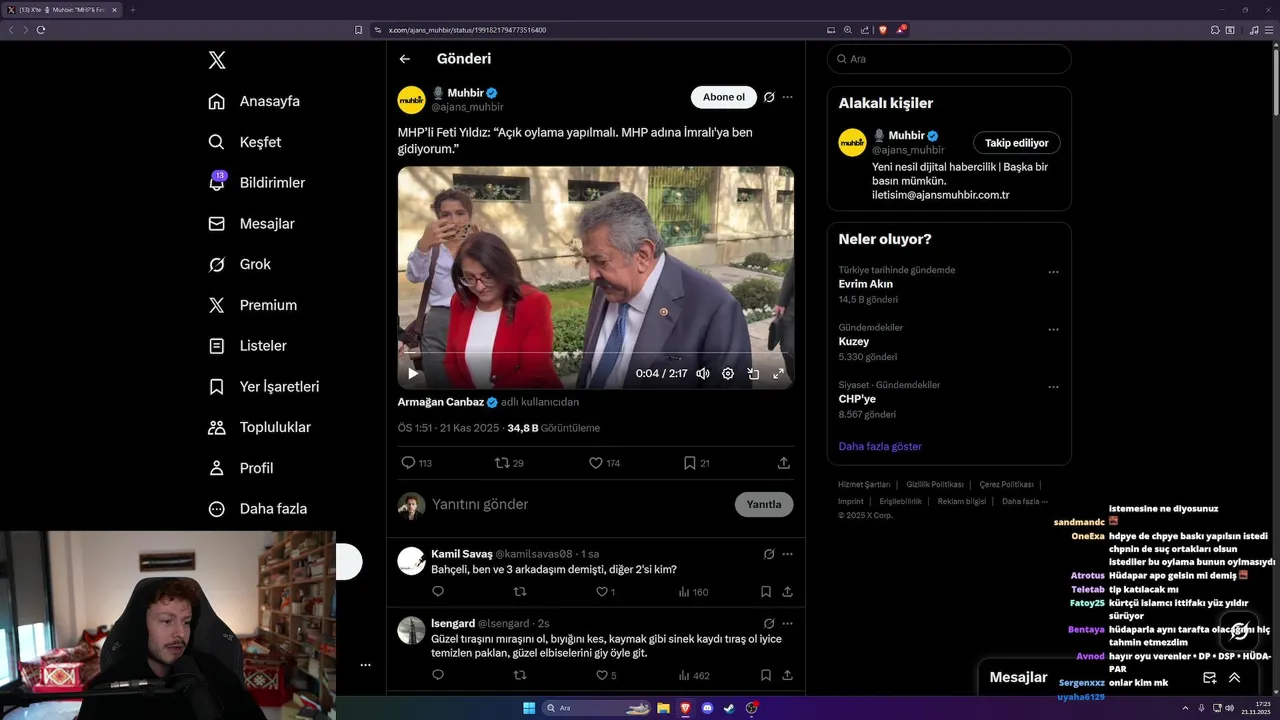Screen dimensions: 1280x720
Task: View analytics of Isengard reply (462)
Action: coord(693,675)
